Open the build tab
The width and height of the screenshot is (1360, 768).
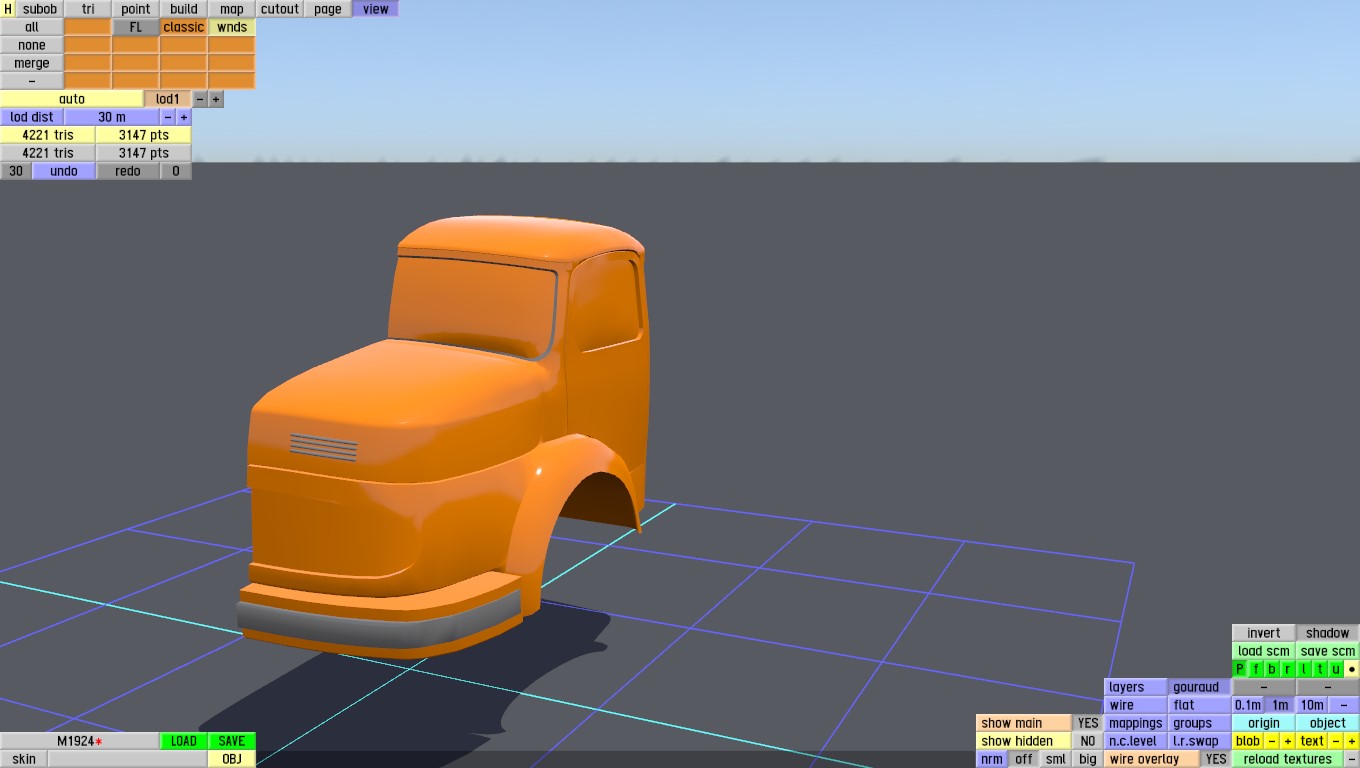(x=184, y=9)
